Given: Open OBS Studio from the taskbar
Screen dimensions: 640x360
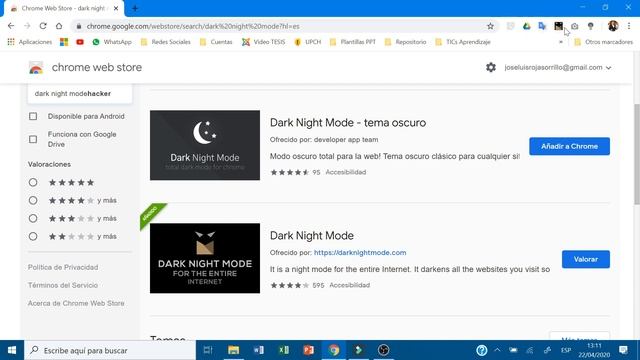Looking at the screenshot, I should tap(383, 350).
